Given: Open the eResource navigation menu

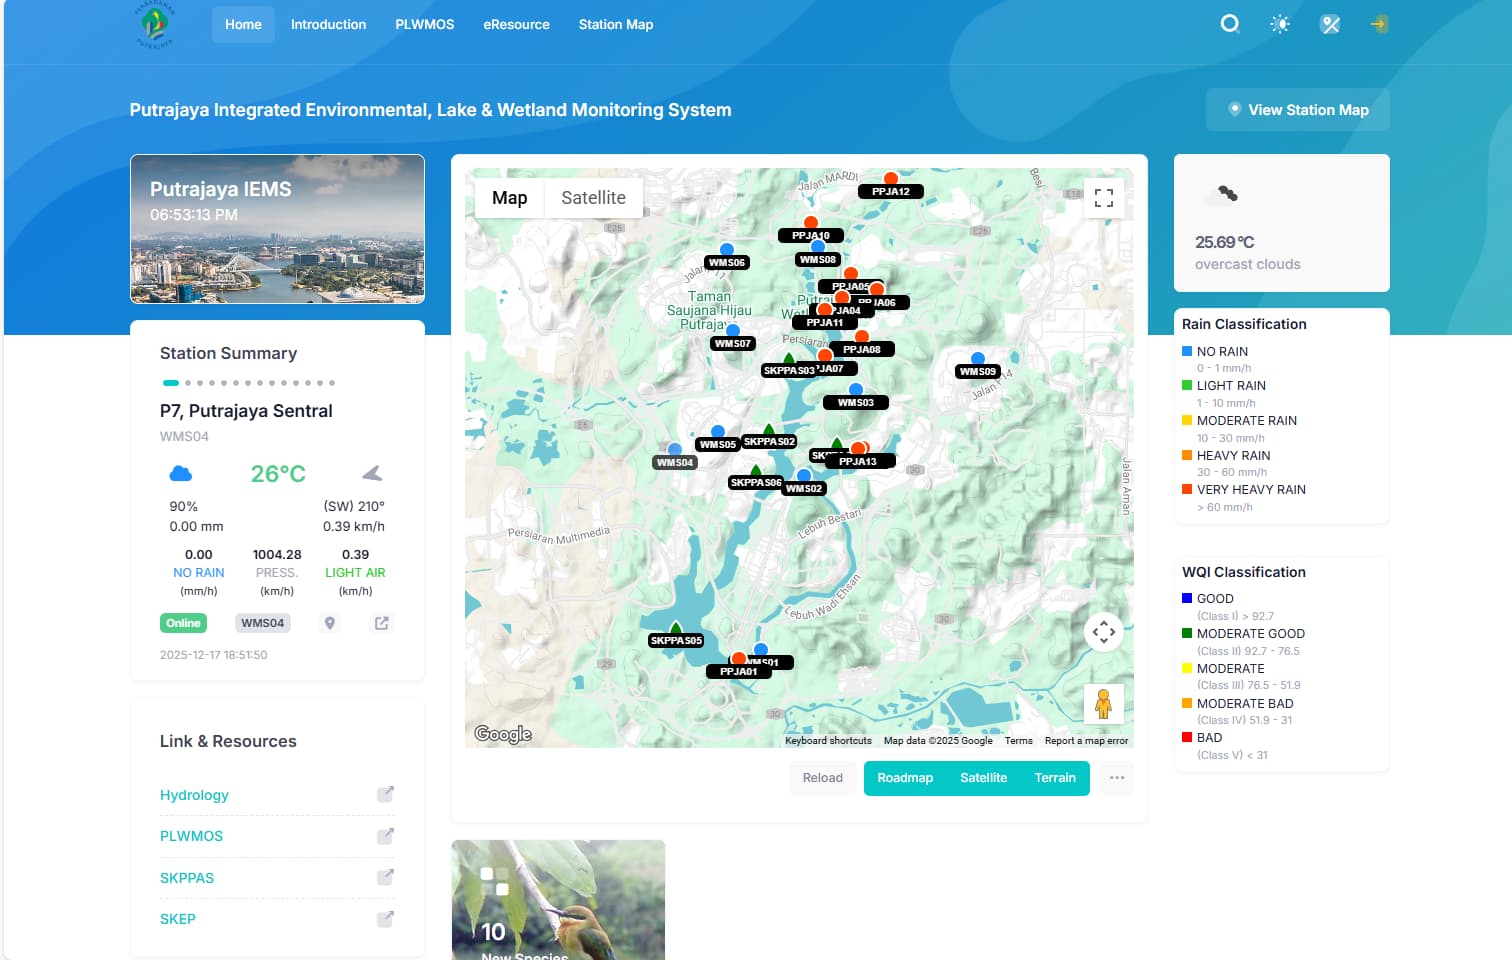Looking at the screenshot, I should pos(516,24).
